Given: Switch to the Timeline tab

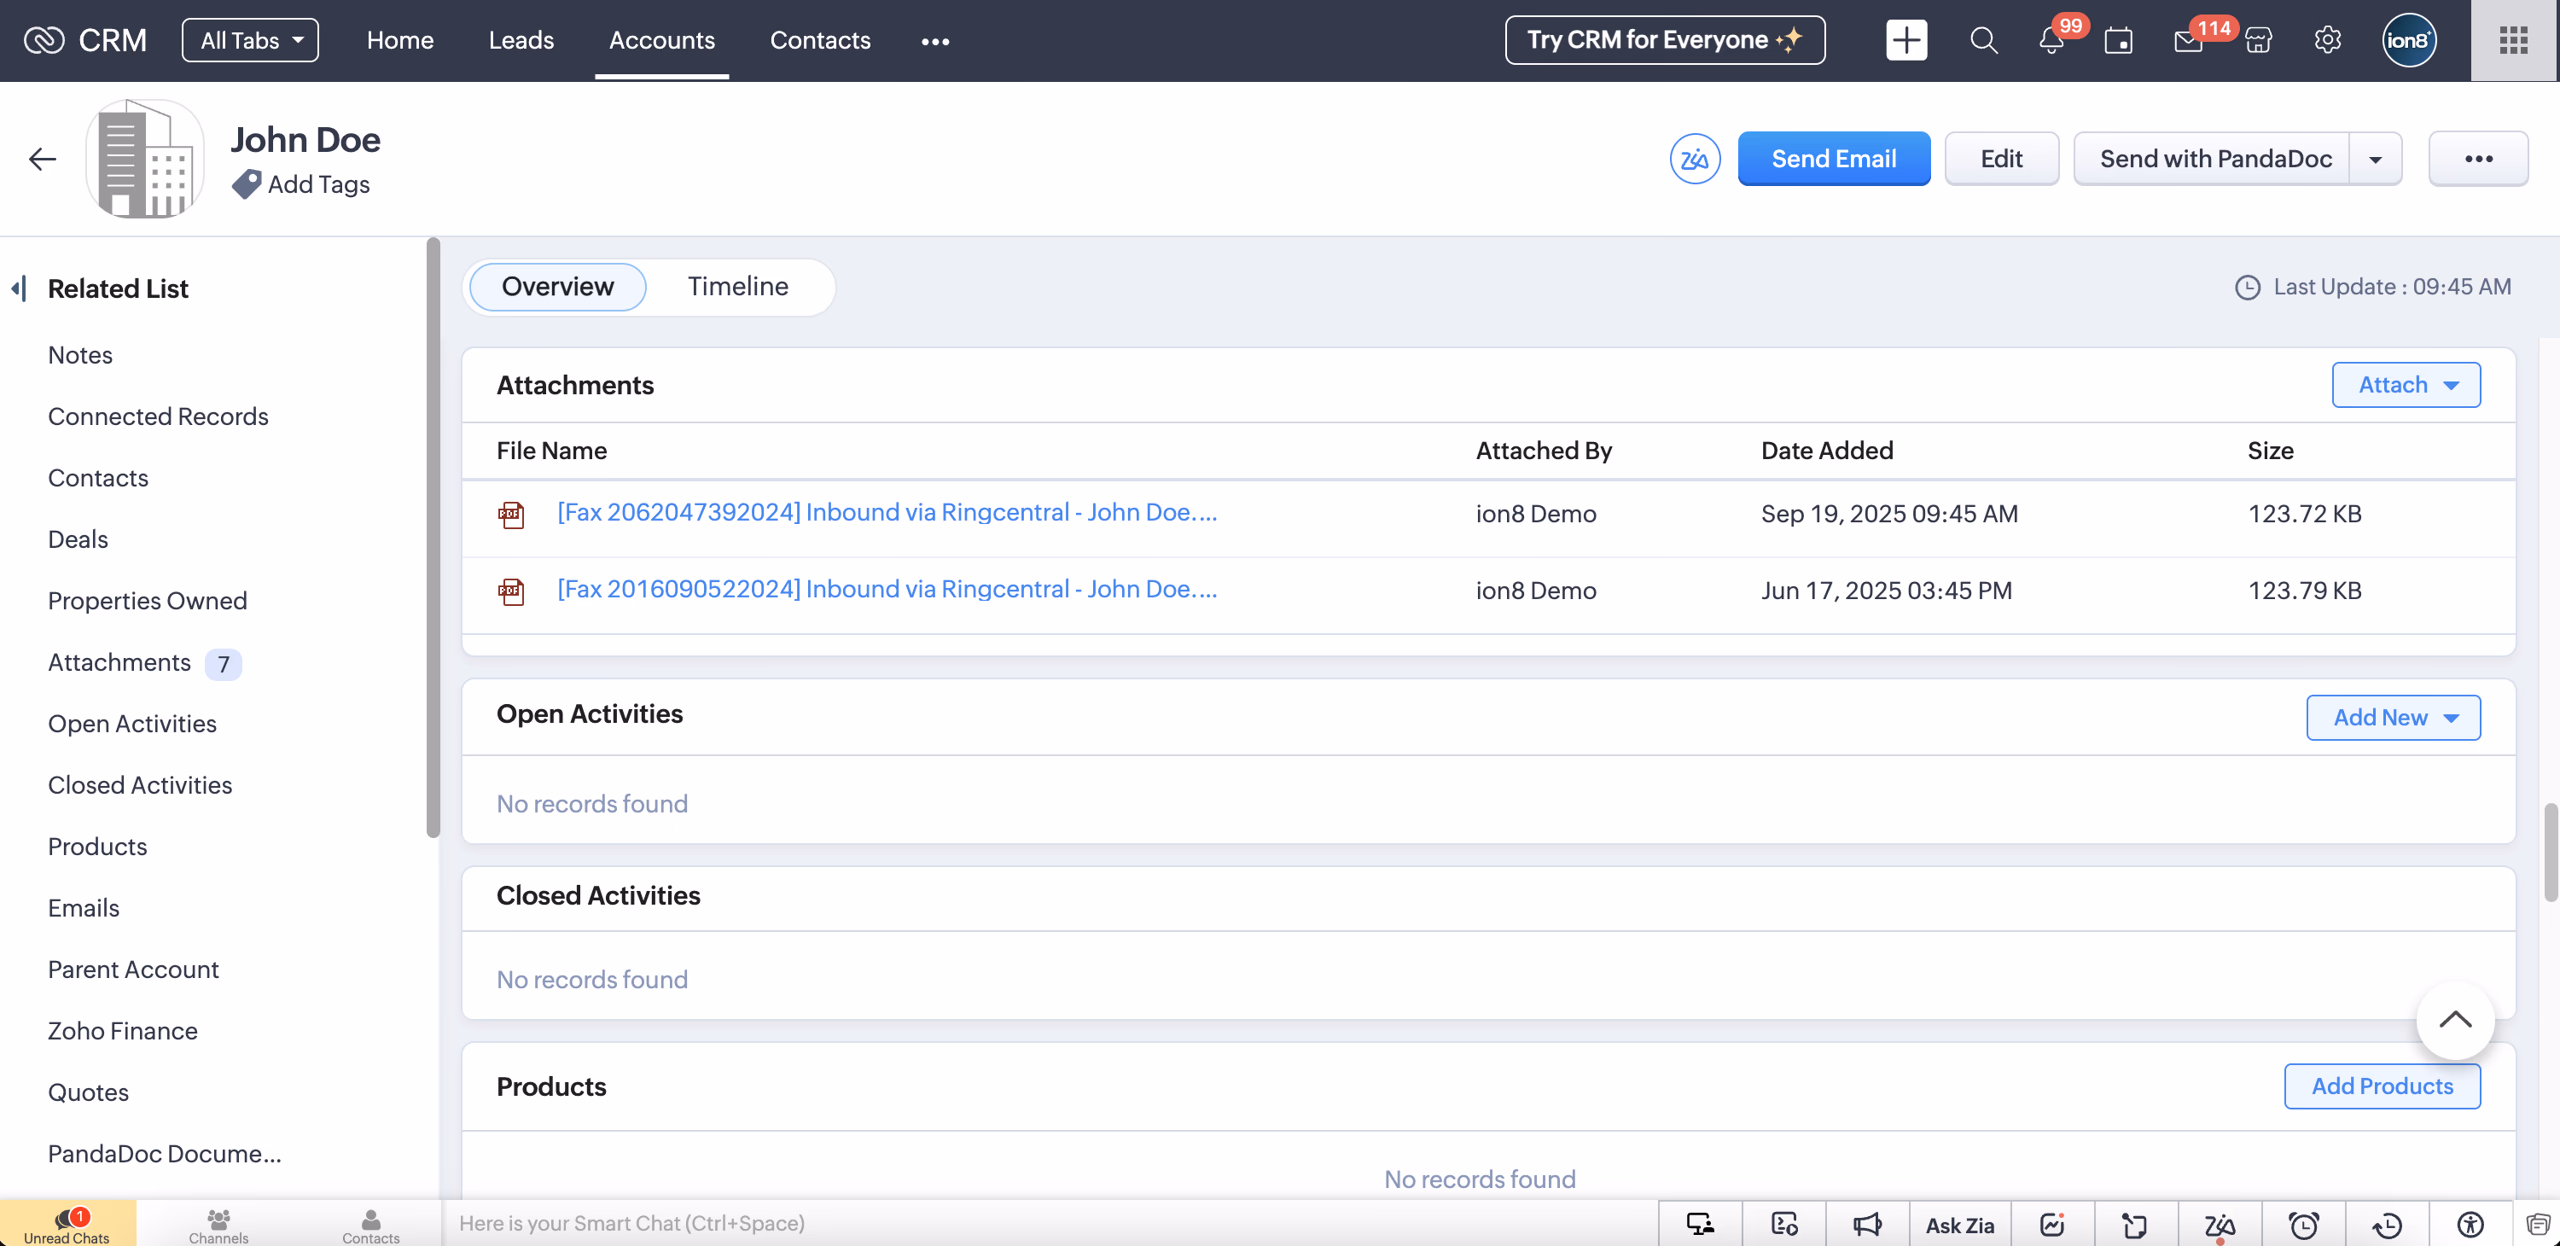Looking at the screenshot, I should click(x=738, y=287).
